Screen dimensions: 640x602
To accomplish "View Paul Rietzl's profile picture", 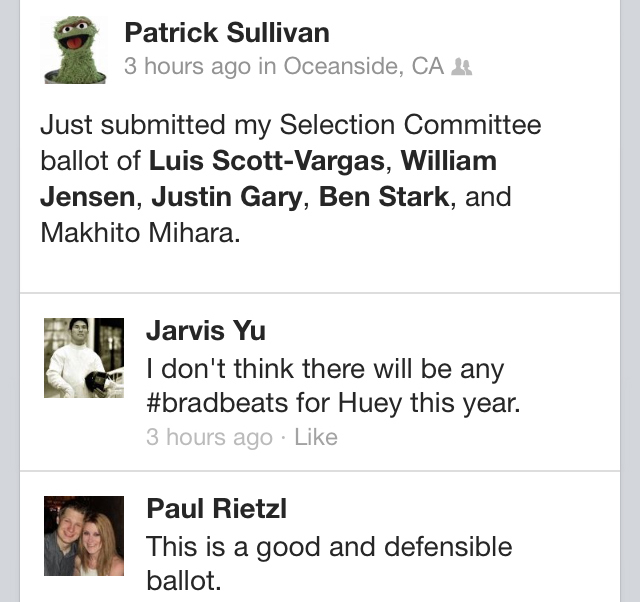I will tap(84, 535).
